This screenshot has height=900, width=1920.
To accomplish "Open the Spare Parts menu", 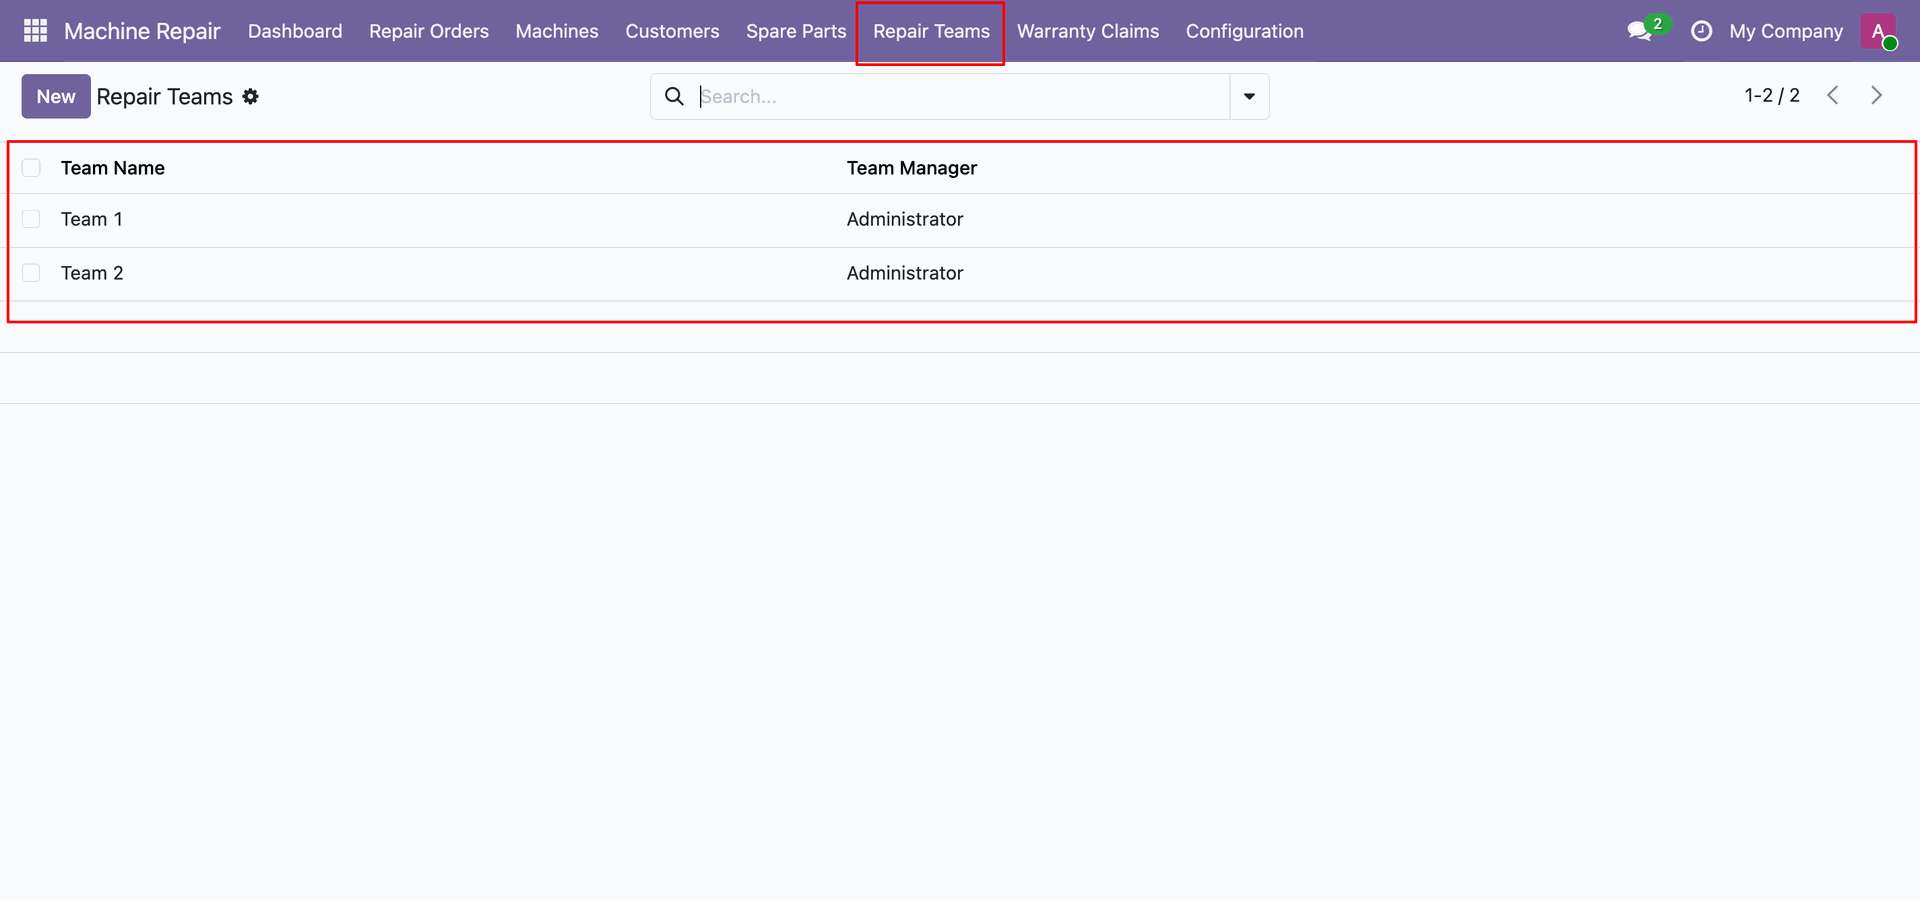I will click(796, 31).
